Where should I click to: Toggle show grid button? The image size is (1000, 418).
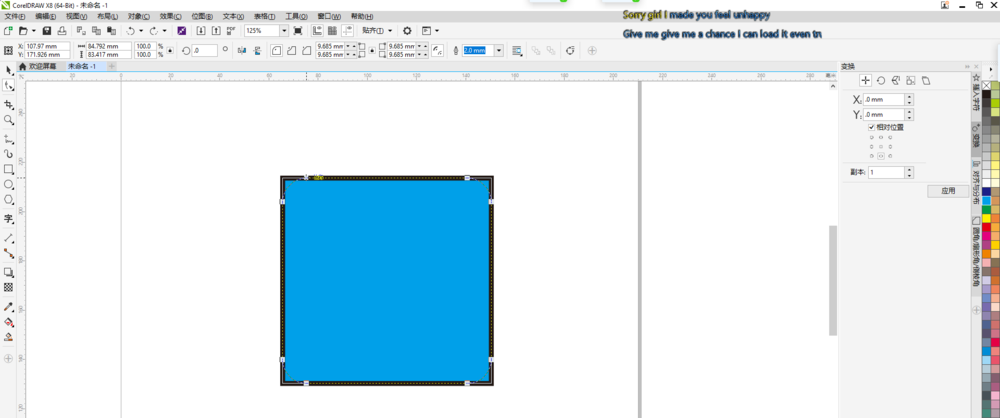(332, 31)
